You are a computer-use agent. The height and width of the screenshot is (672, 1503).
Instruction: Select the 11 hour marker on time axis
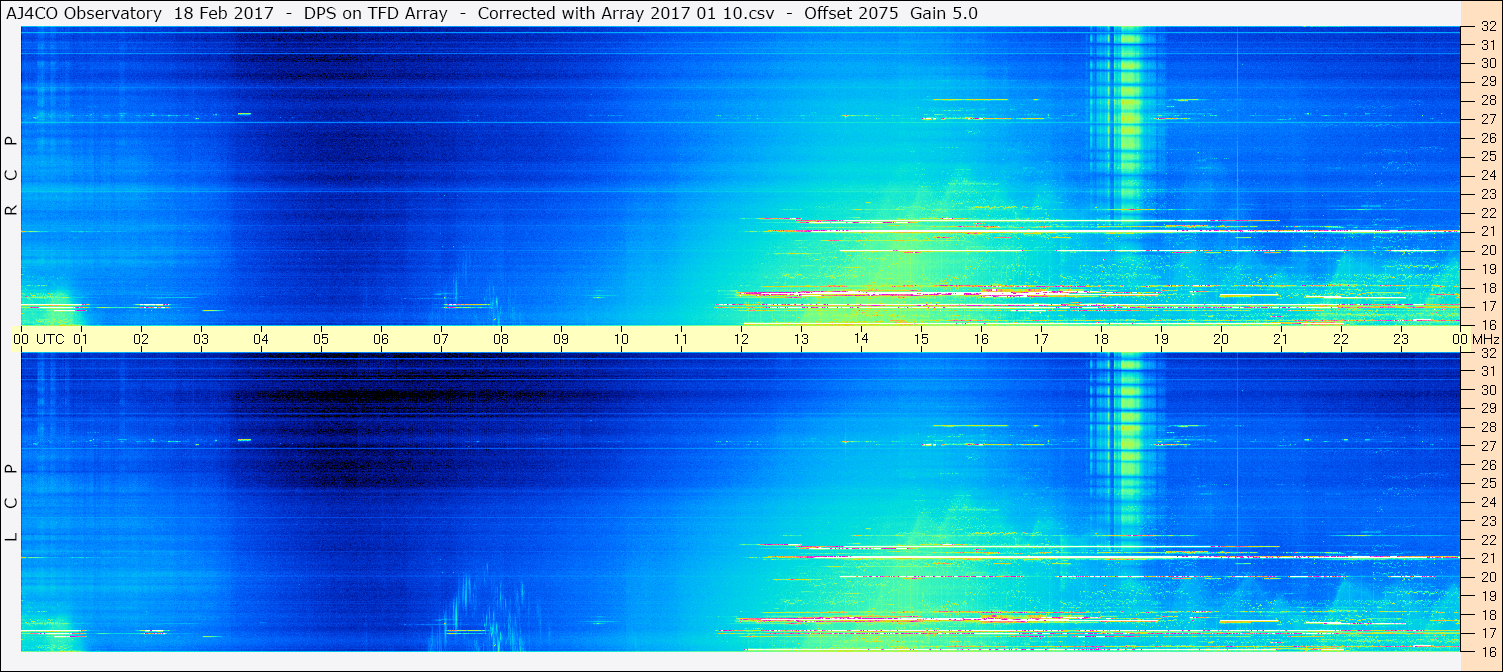(681, 339)
